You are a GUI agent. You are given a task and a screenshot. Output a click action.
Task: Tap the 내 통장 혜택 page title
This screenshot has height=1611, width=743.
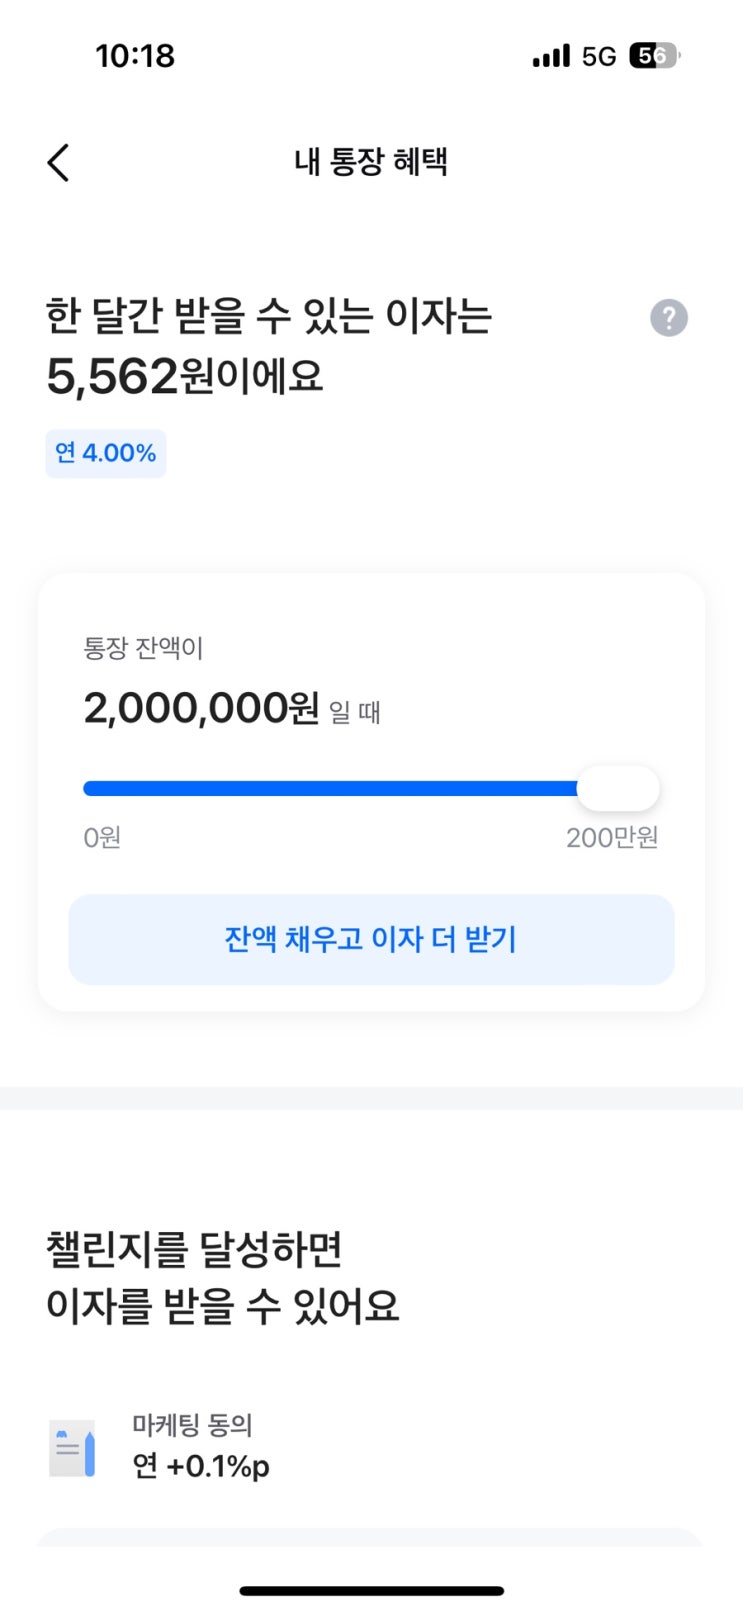click(371, 162)
